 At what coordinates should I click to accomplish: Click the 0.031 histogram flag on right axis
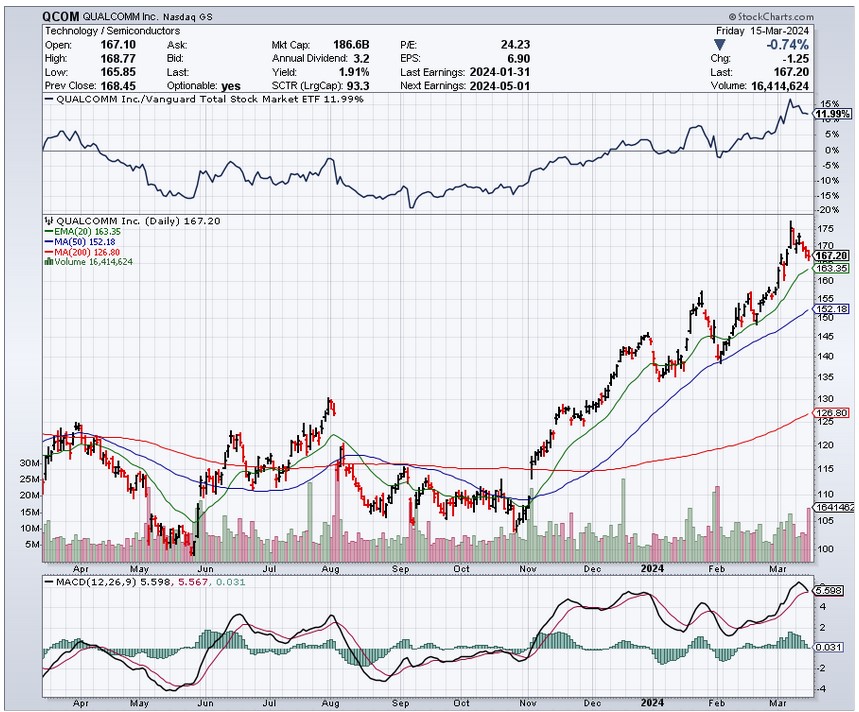click(829, 647)
